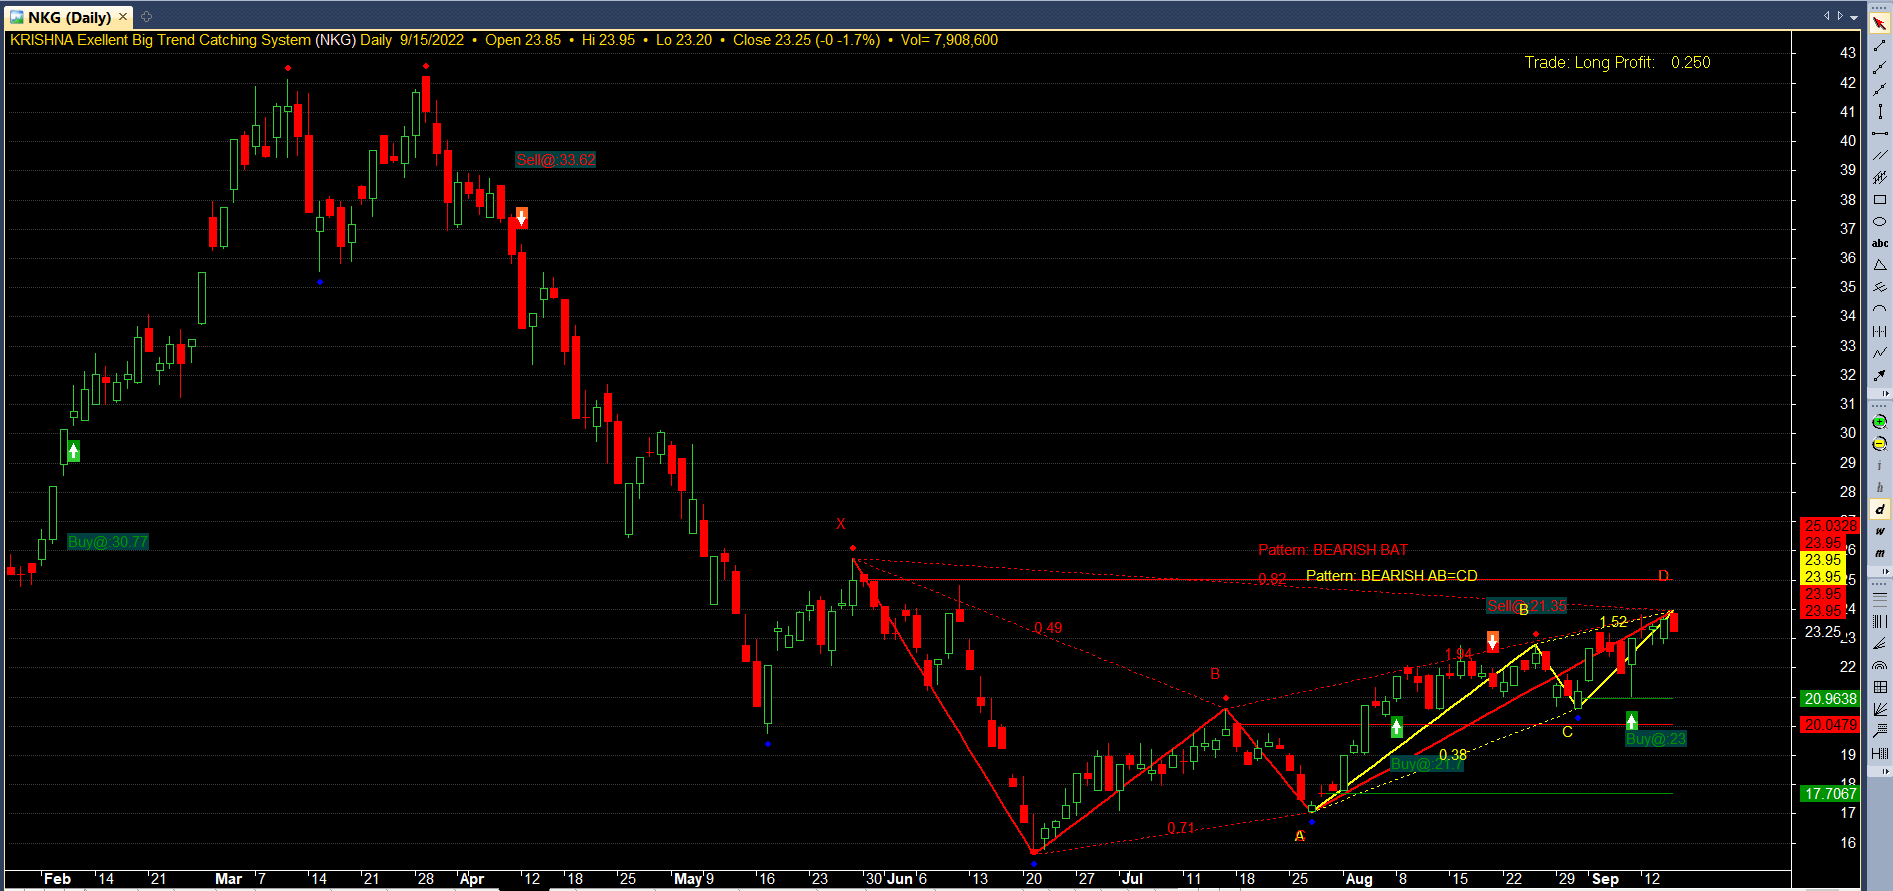Toggle daily interval 'd' button

[1880, 510]
